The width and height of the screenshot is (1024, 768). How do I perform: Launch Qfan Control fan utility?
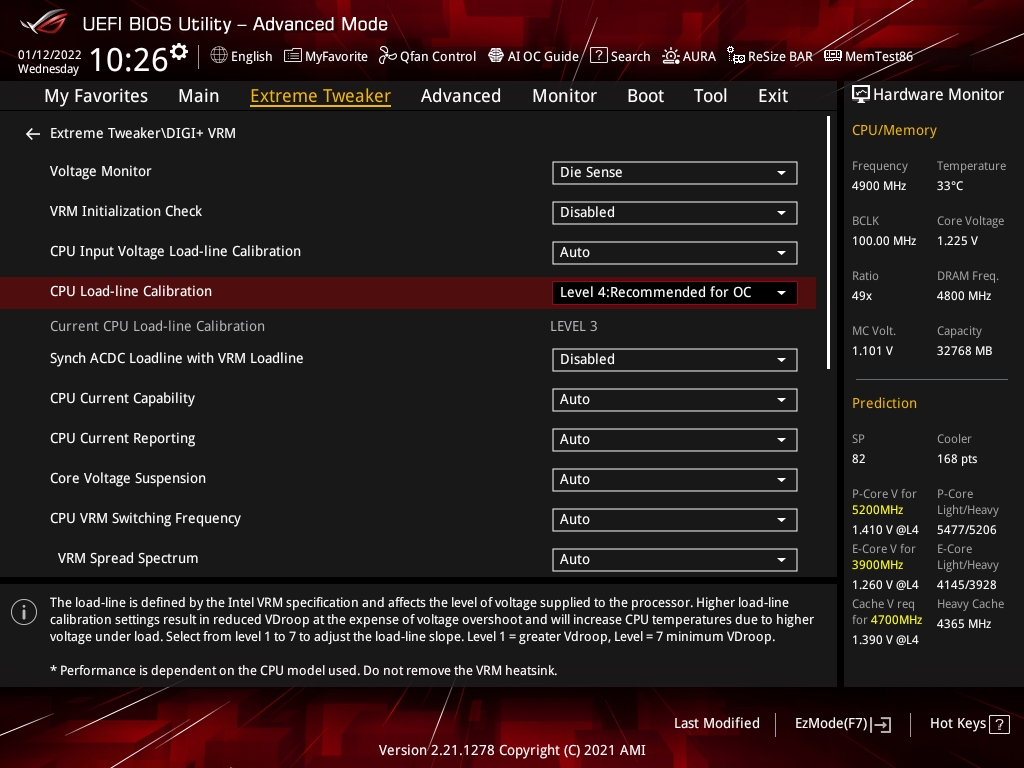click(x=427, y=56)
